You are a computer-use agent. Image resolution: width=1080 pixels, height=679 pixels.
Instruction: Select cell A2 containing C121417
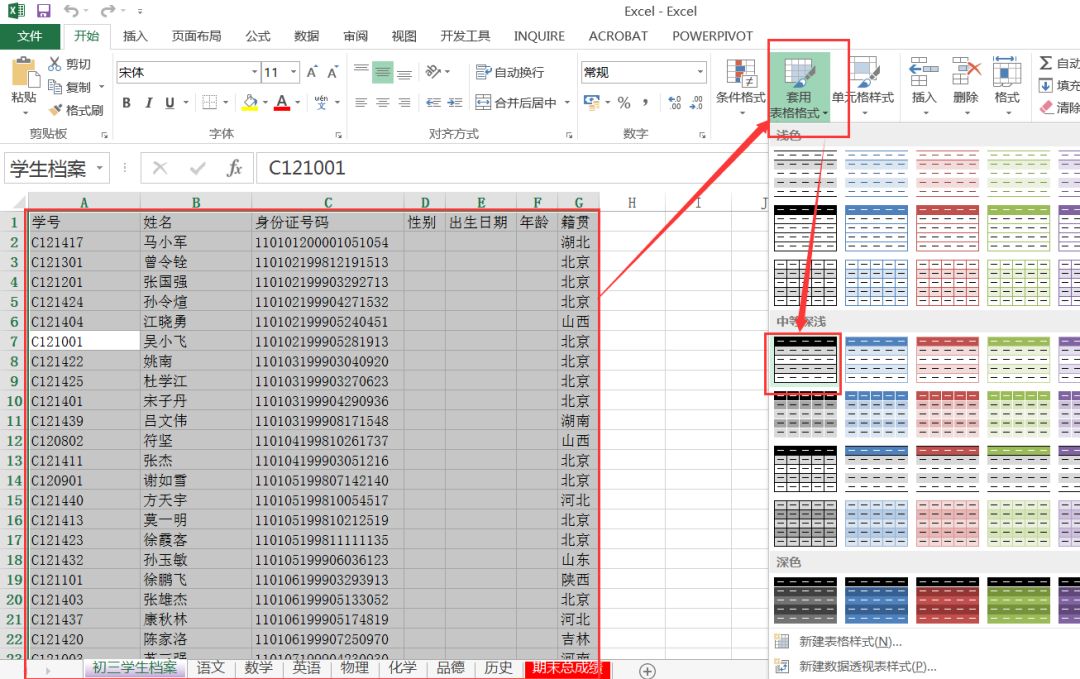coord(84,242)
